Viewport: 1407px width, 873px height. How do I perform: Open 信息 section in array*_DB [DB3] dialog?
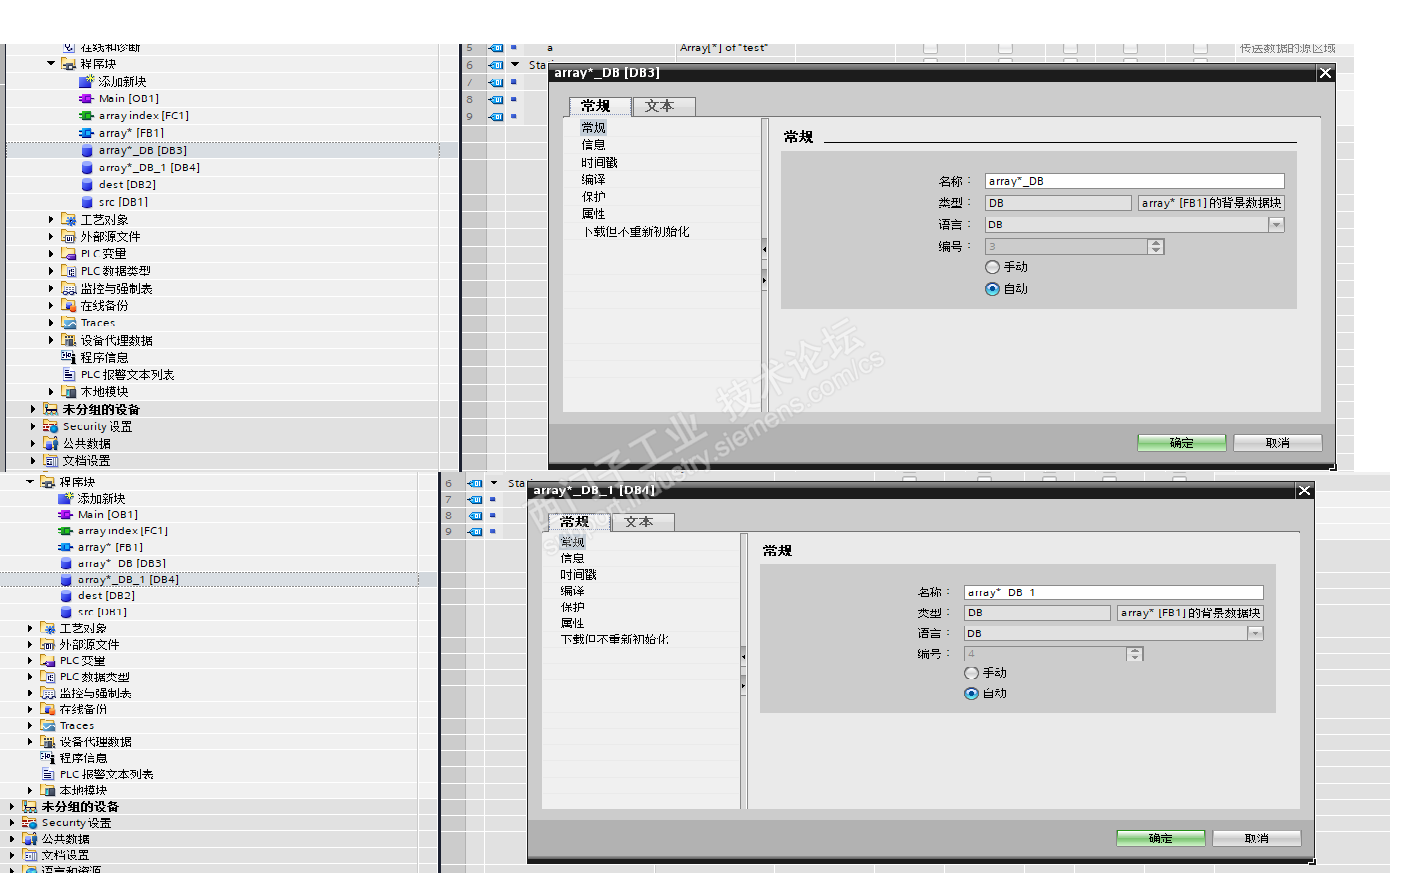(594, 145)
